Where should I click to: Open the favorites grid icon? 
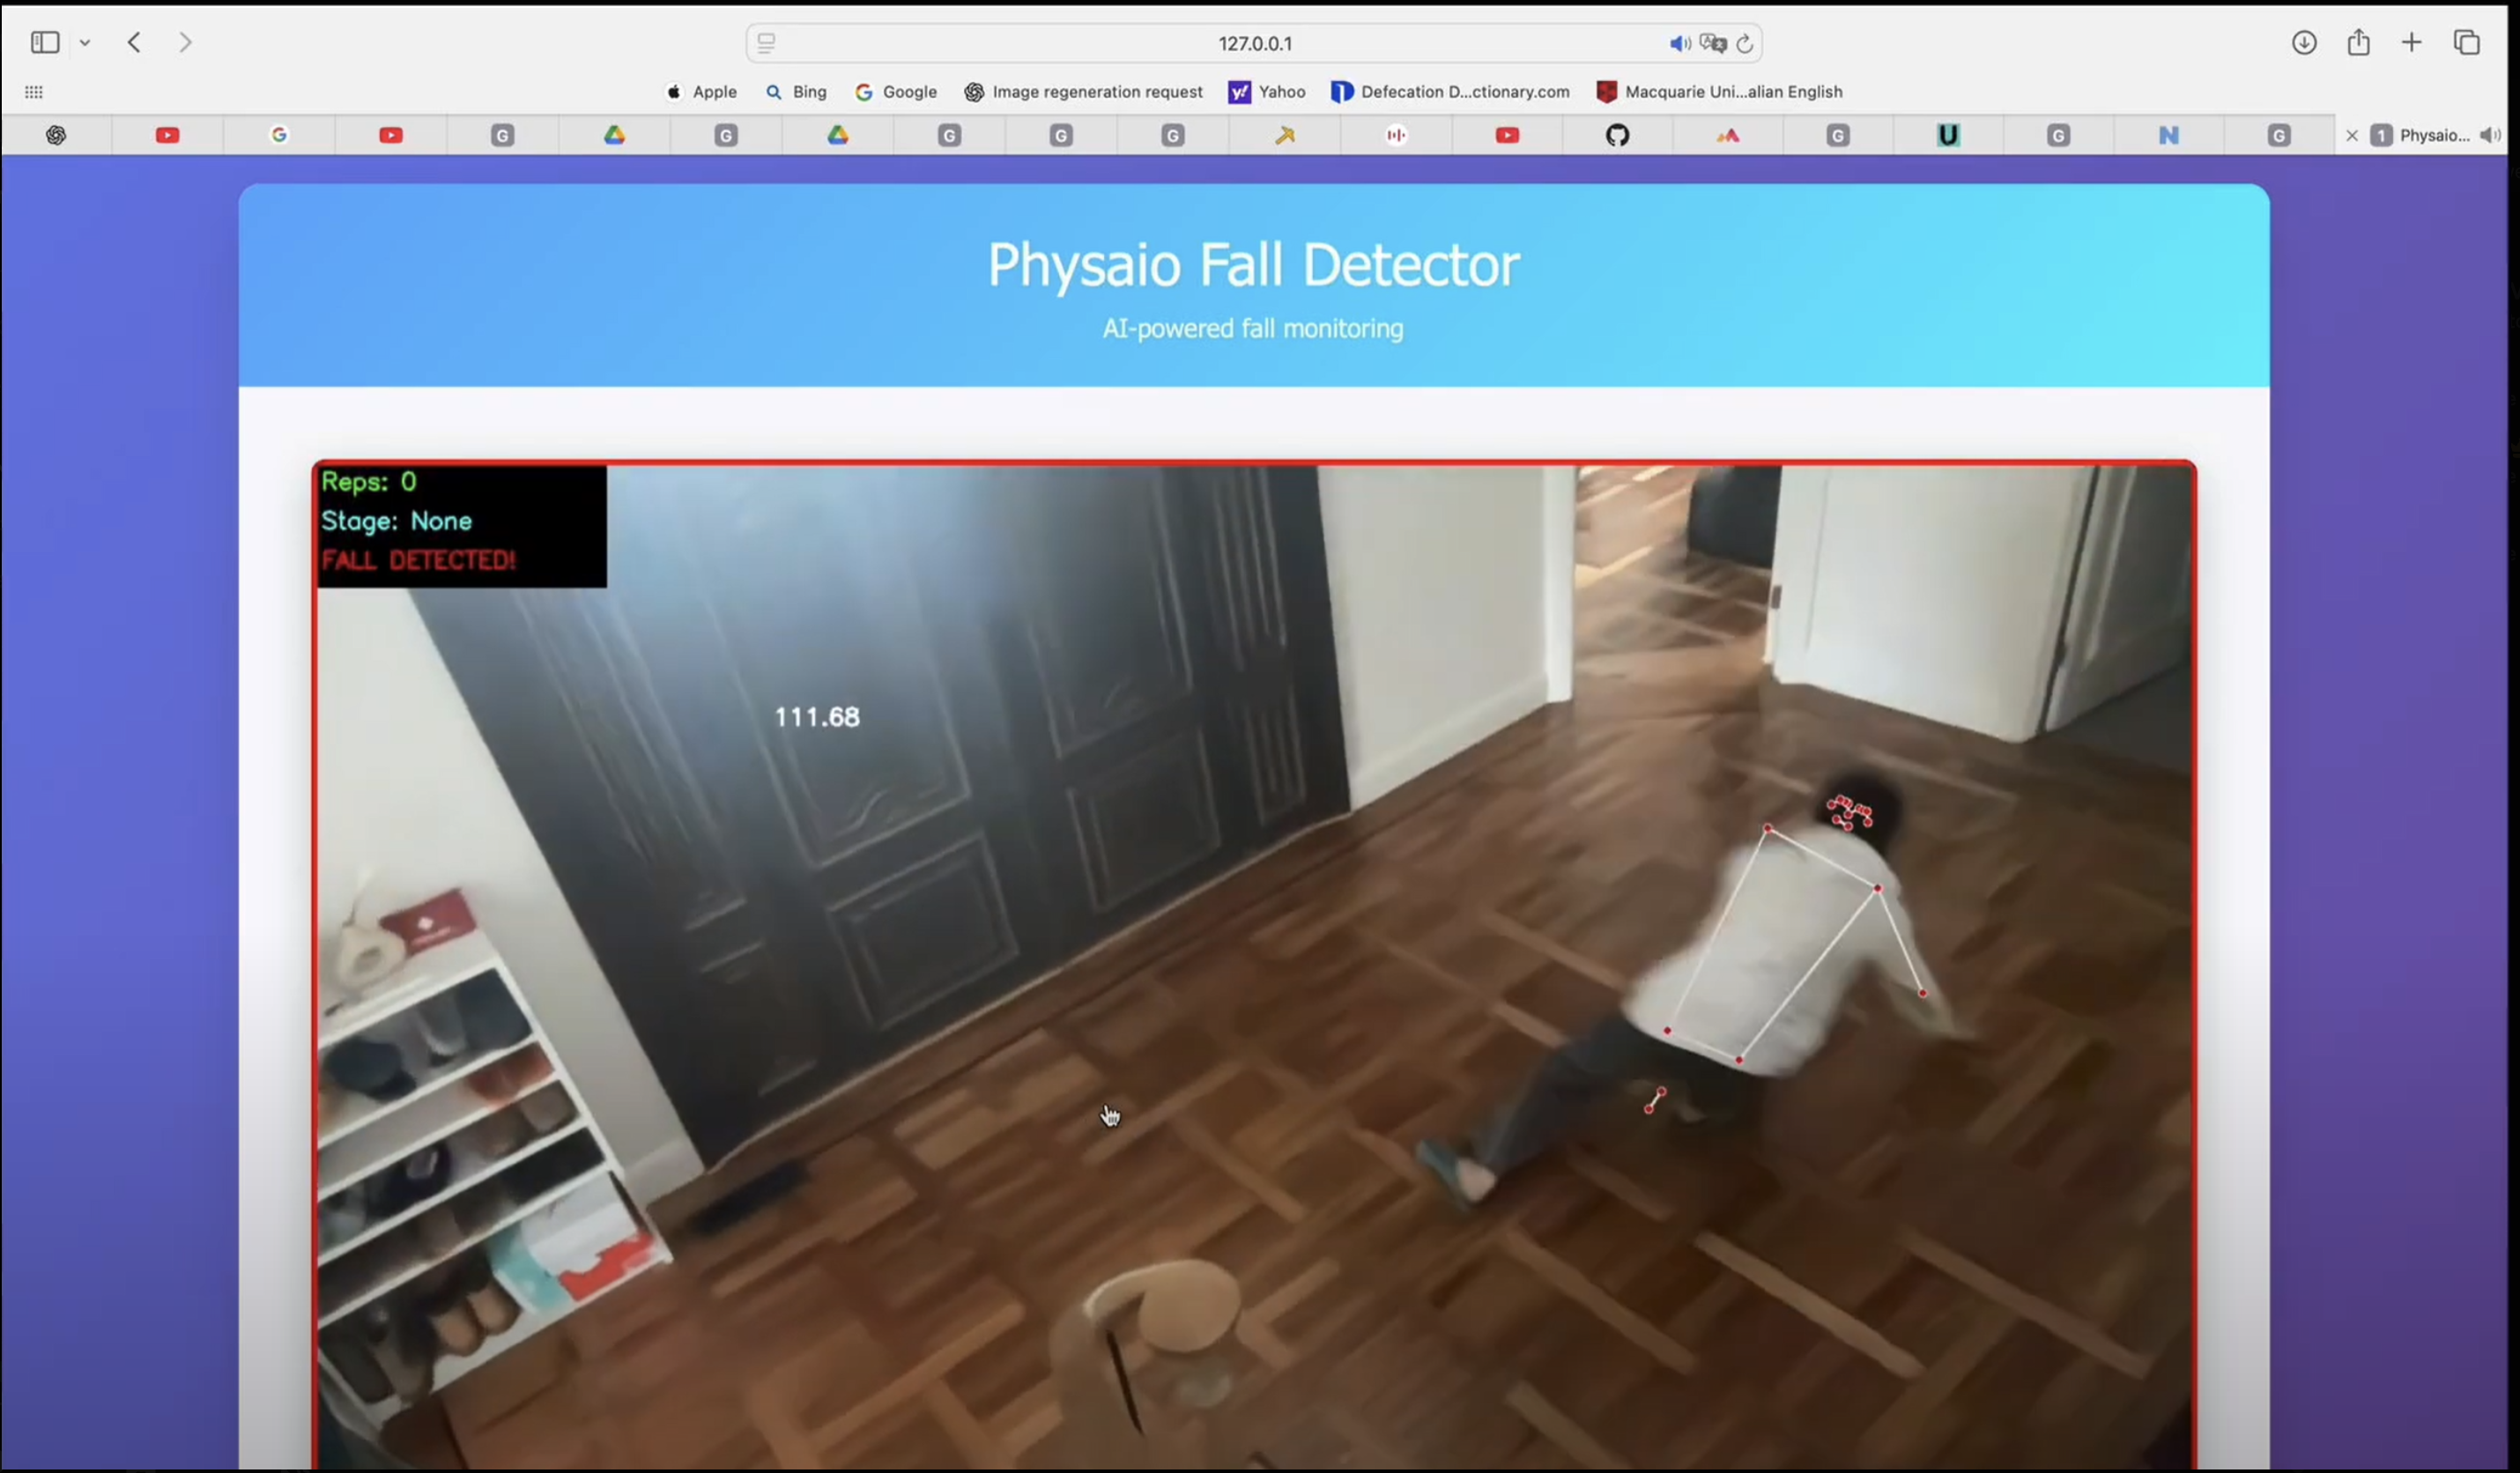coord(34,92)
